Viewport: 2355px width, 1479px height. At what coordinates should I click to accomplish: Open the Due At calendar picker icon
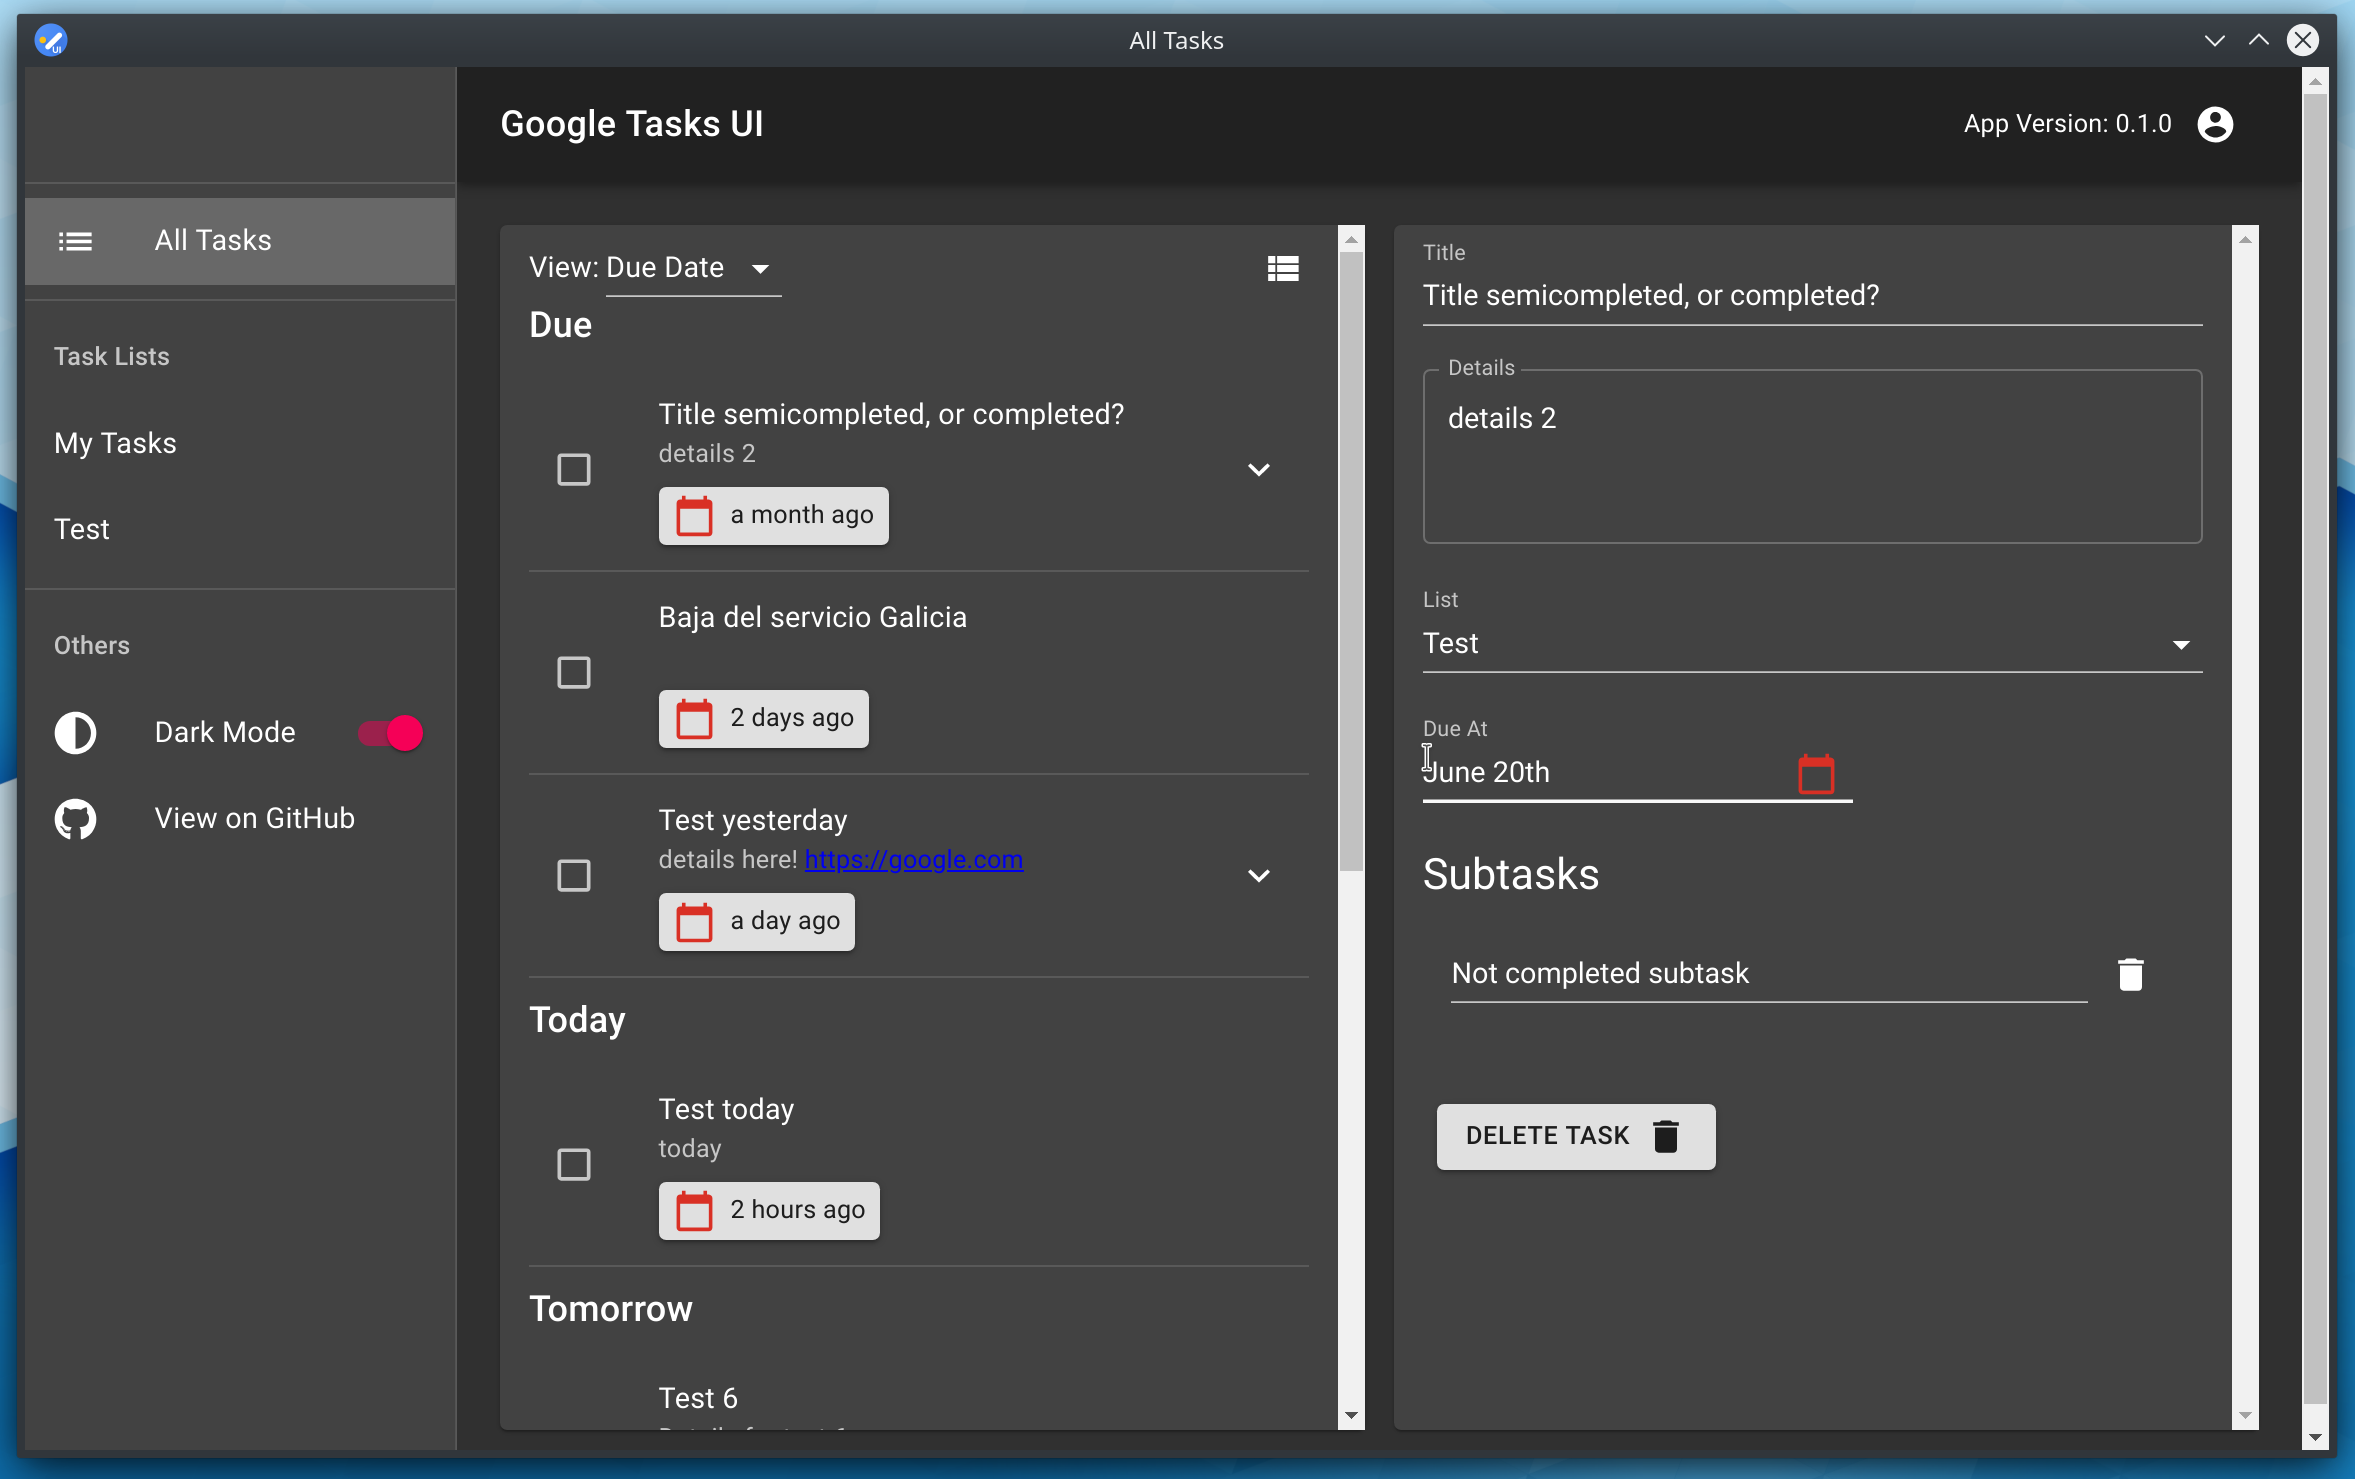click(x=1816, y=773)
